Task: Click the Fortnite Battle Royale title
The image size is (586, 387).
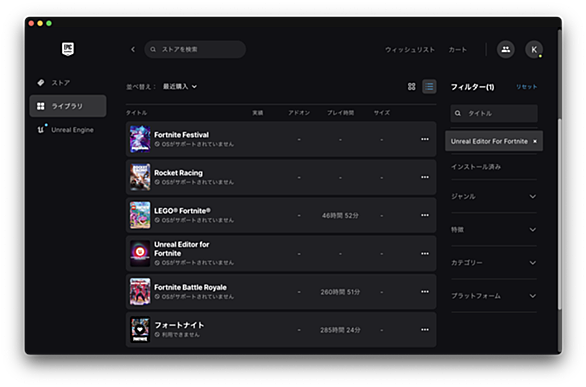Action: [191, 287]
